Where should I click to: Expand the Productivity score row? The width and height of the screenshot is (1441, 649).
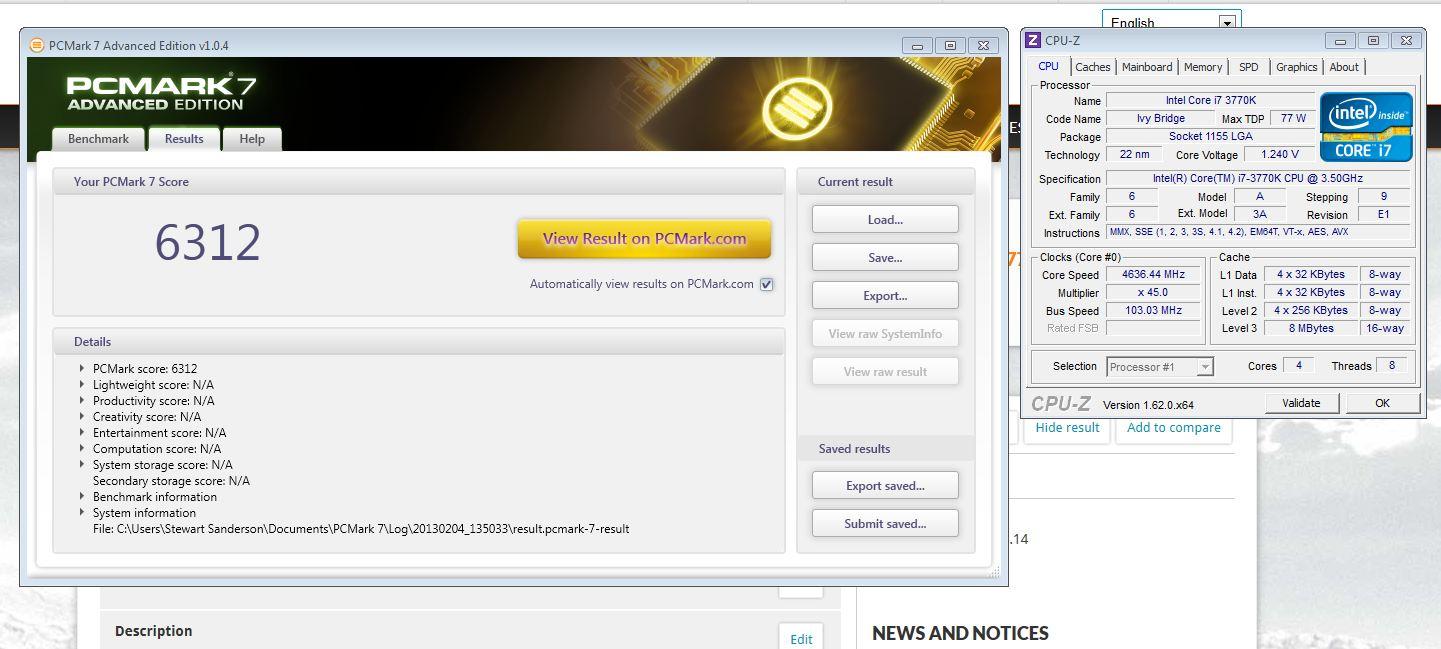[82, 400]
